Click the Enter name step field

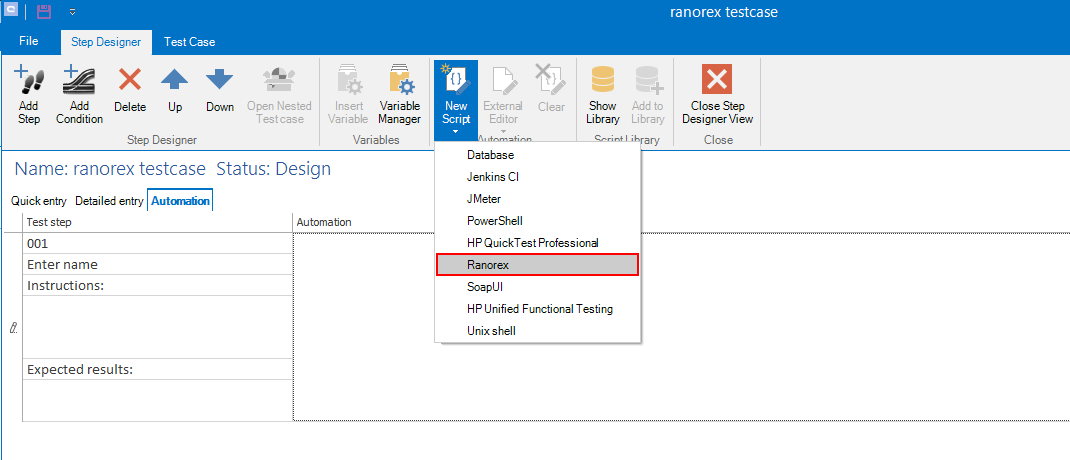point(157,265)
